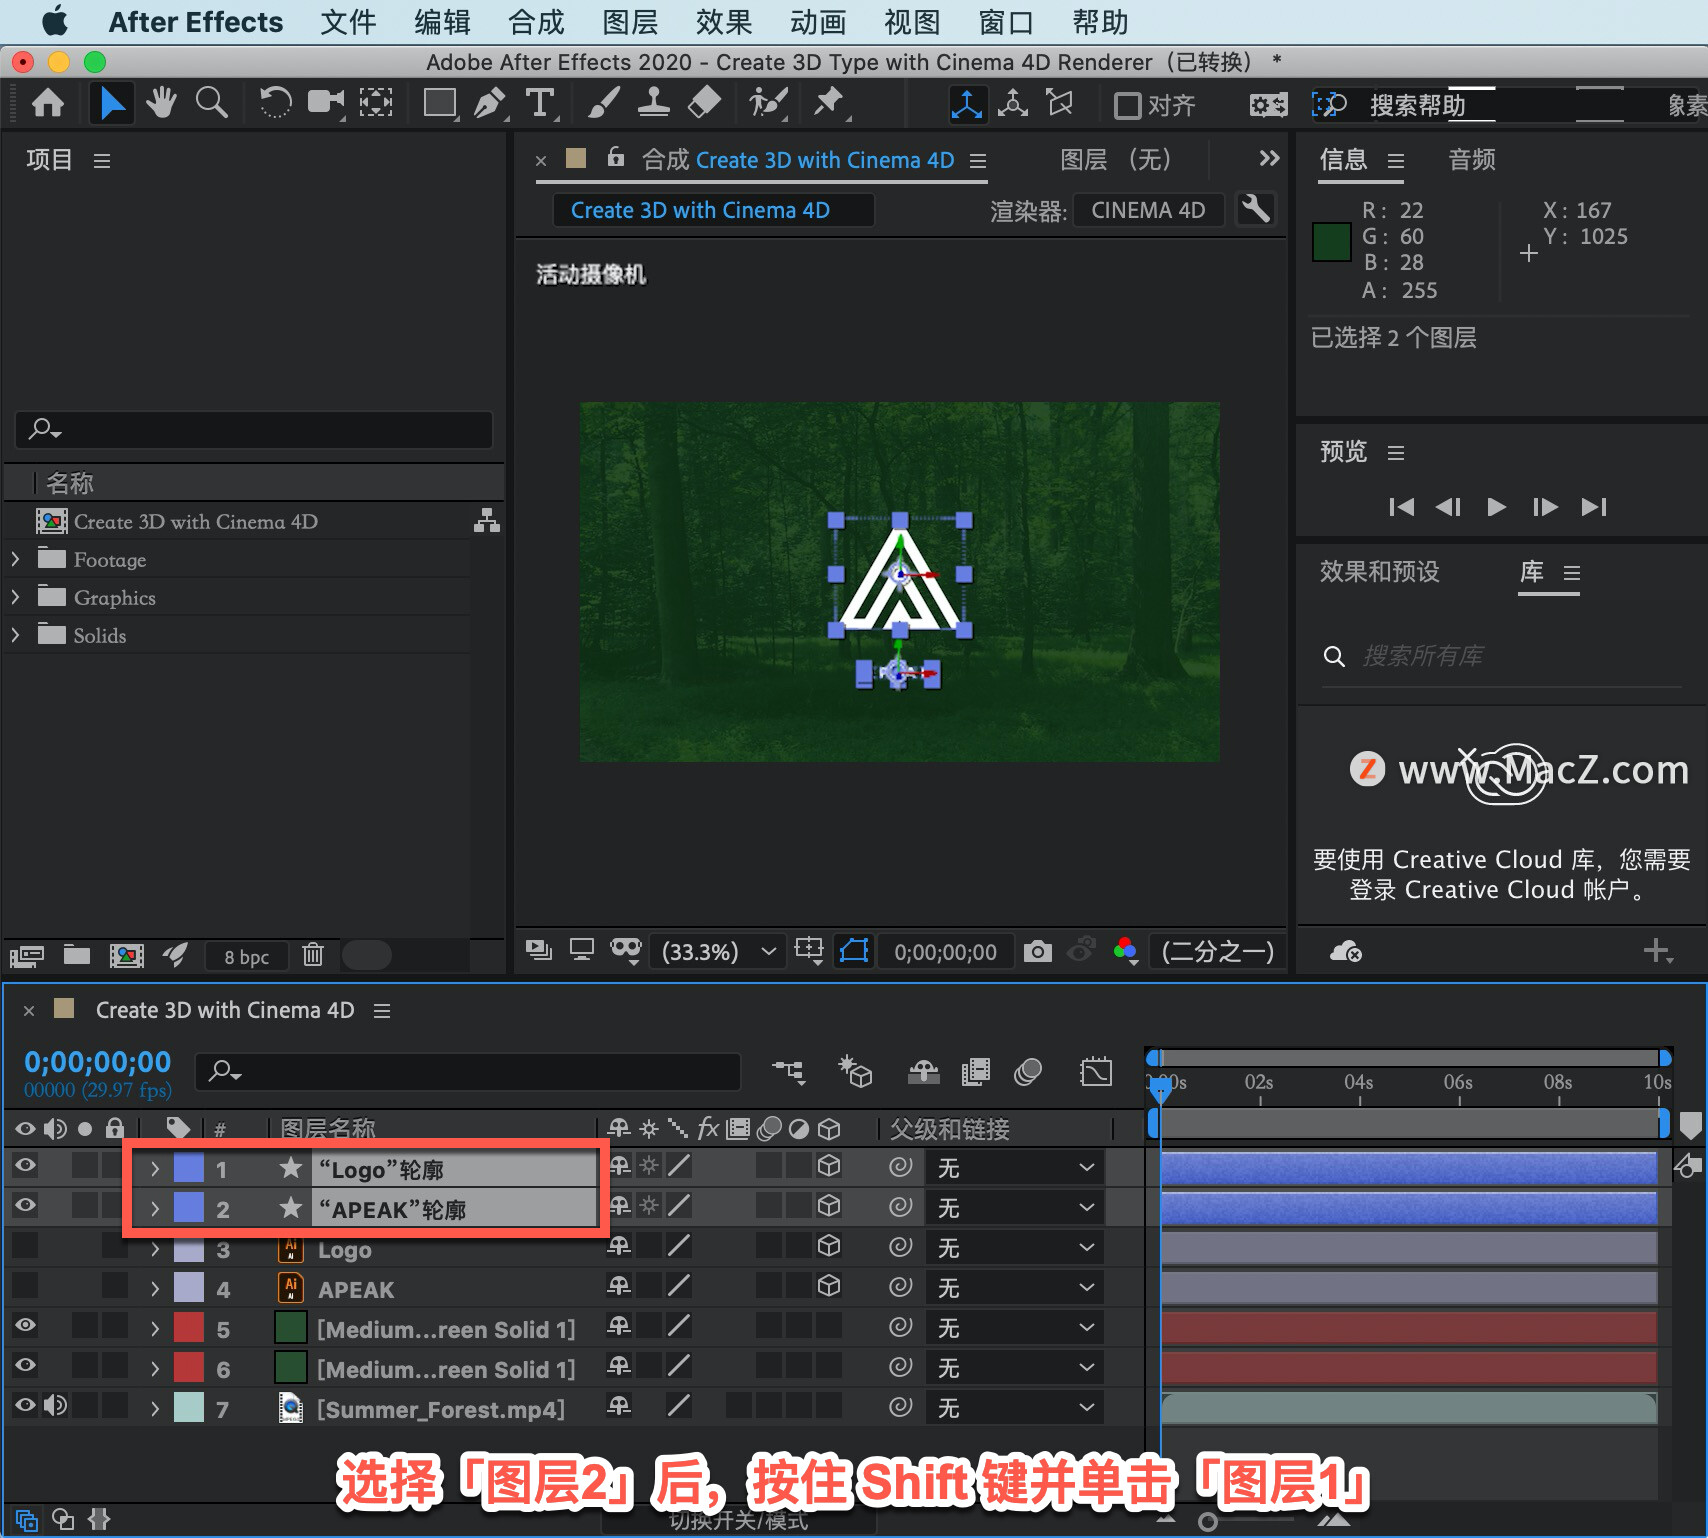Screen dimensions: 1708x1538
Task: Play the preview
Action: [x=1496, y=507]
